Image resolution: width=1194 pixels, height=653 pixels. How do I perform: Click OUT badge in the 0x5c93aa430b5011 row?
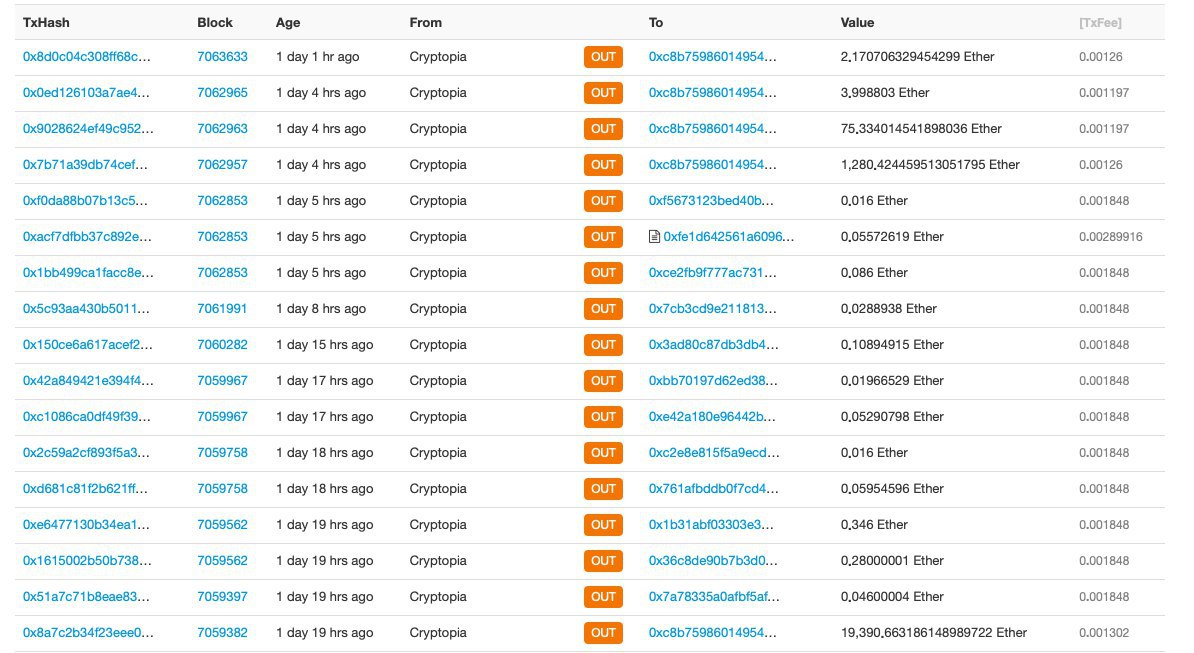tap(603, 309)
